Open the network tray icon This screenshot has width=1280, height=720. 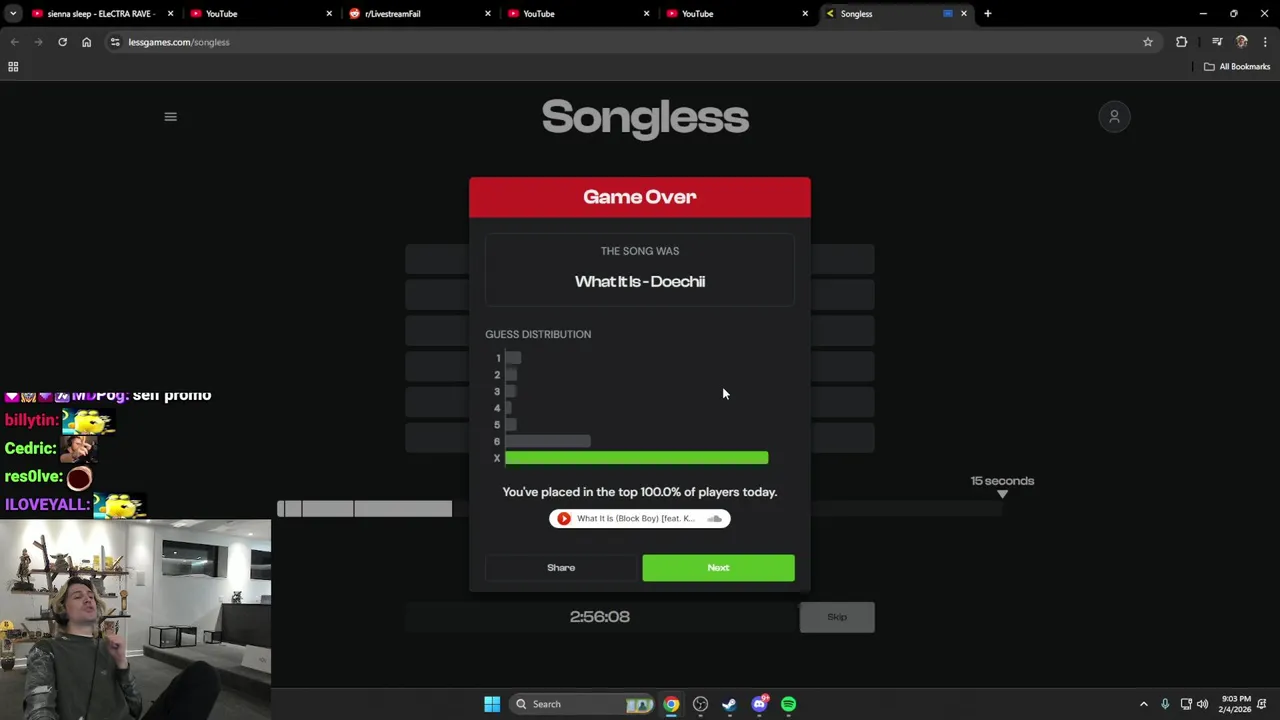1185,704
